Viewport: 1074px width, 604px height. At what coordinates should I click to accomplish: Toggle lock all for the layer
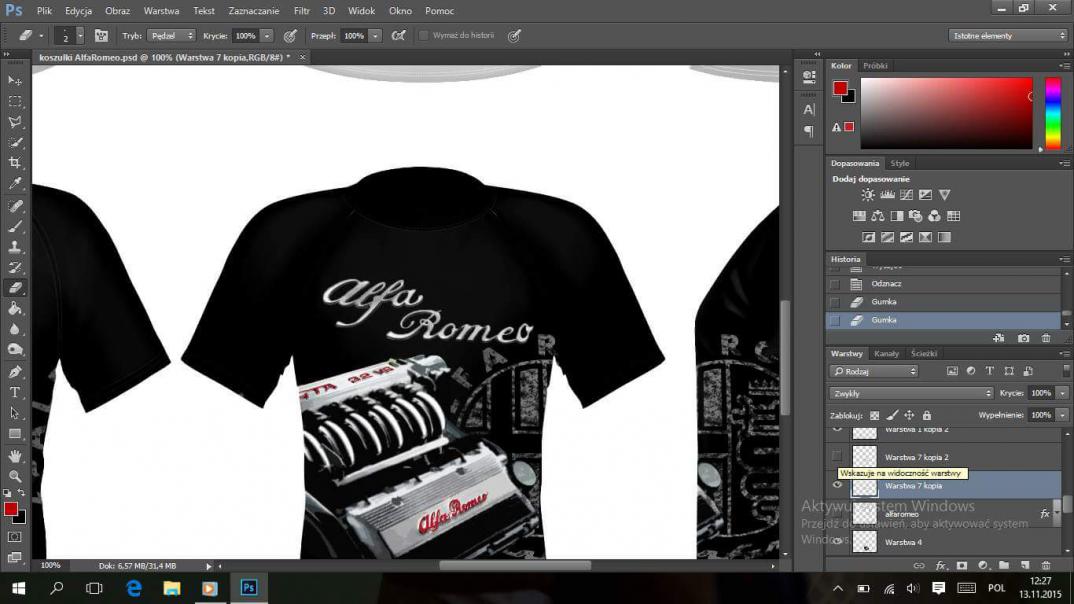[x=927, y=416]
